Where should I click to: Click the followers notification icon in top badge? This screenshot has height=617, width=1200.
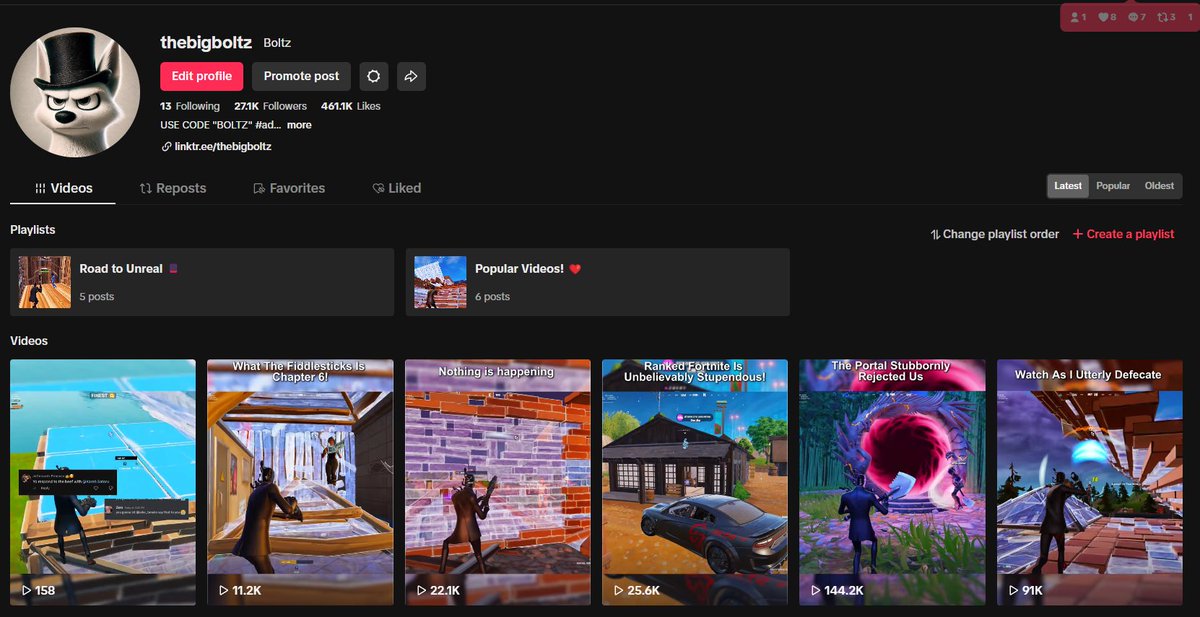[x=1075, y=17]
